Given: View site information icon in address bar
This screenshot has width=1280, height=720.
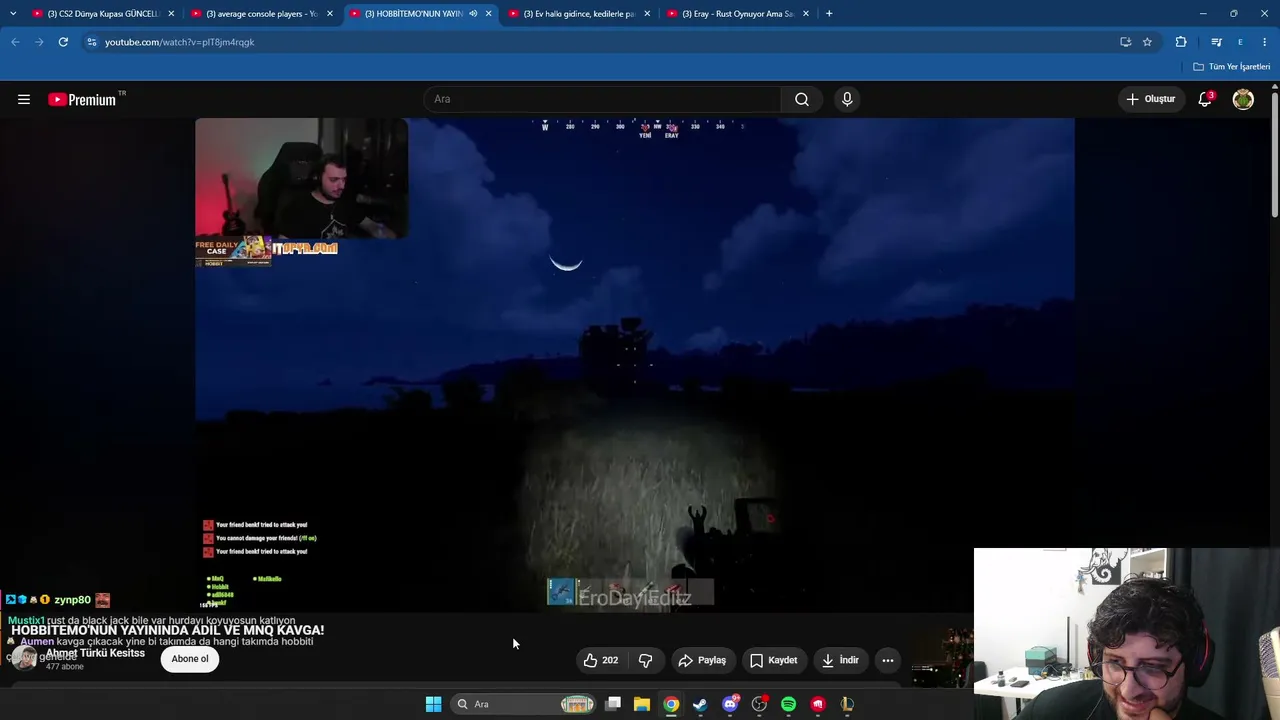Looking at the screenshot, I should pyautogui.click(x=91, y=42).
